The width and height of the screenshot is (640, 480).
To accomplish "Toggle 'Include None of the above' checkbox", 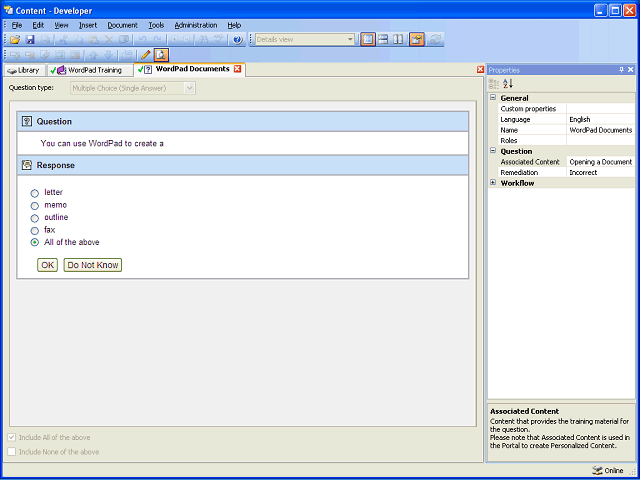I will click(x=11, y=452).
